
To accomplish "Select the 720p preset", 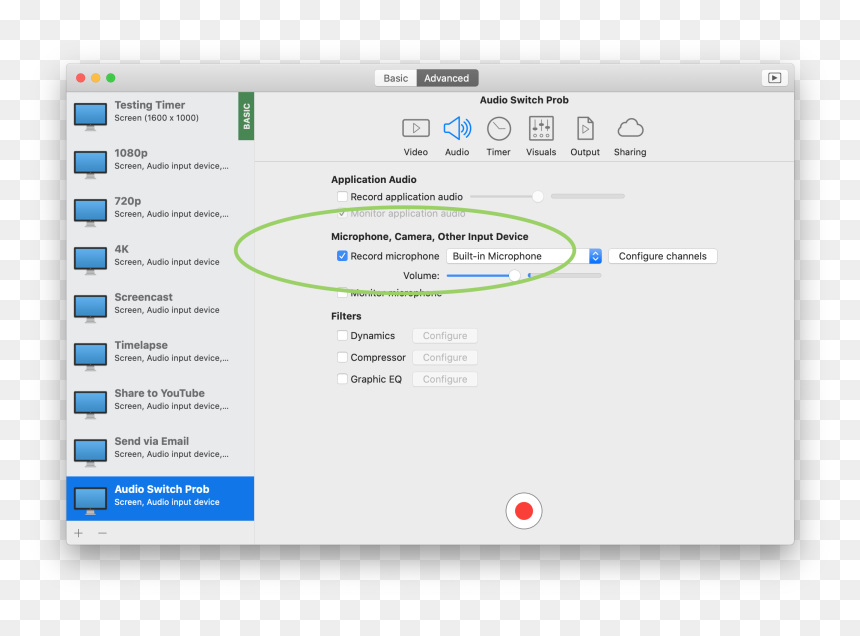I will (x=160, y=212).
